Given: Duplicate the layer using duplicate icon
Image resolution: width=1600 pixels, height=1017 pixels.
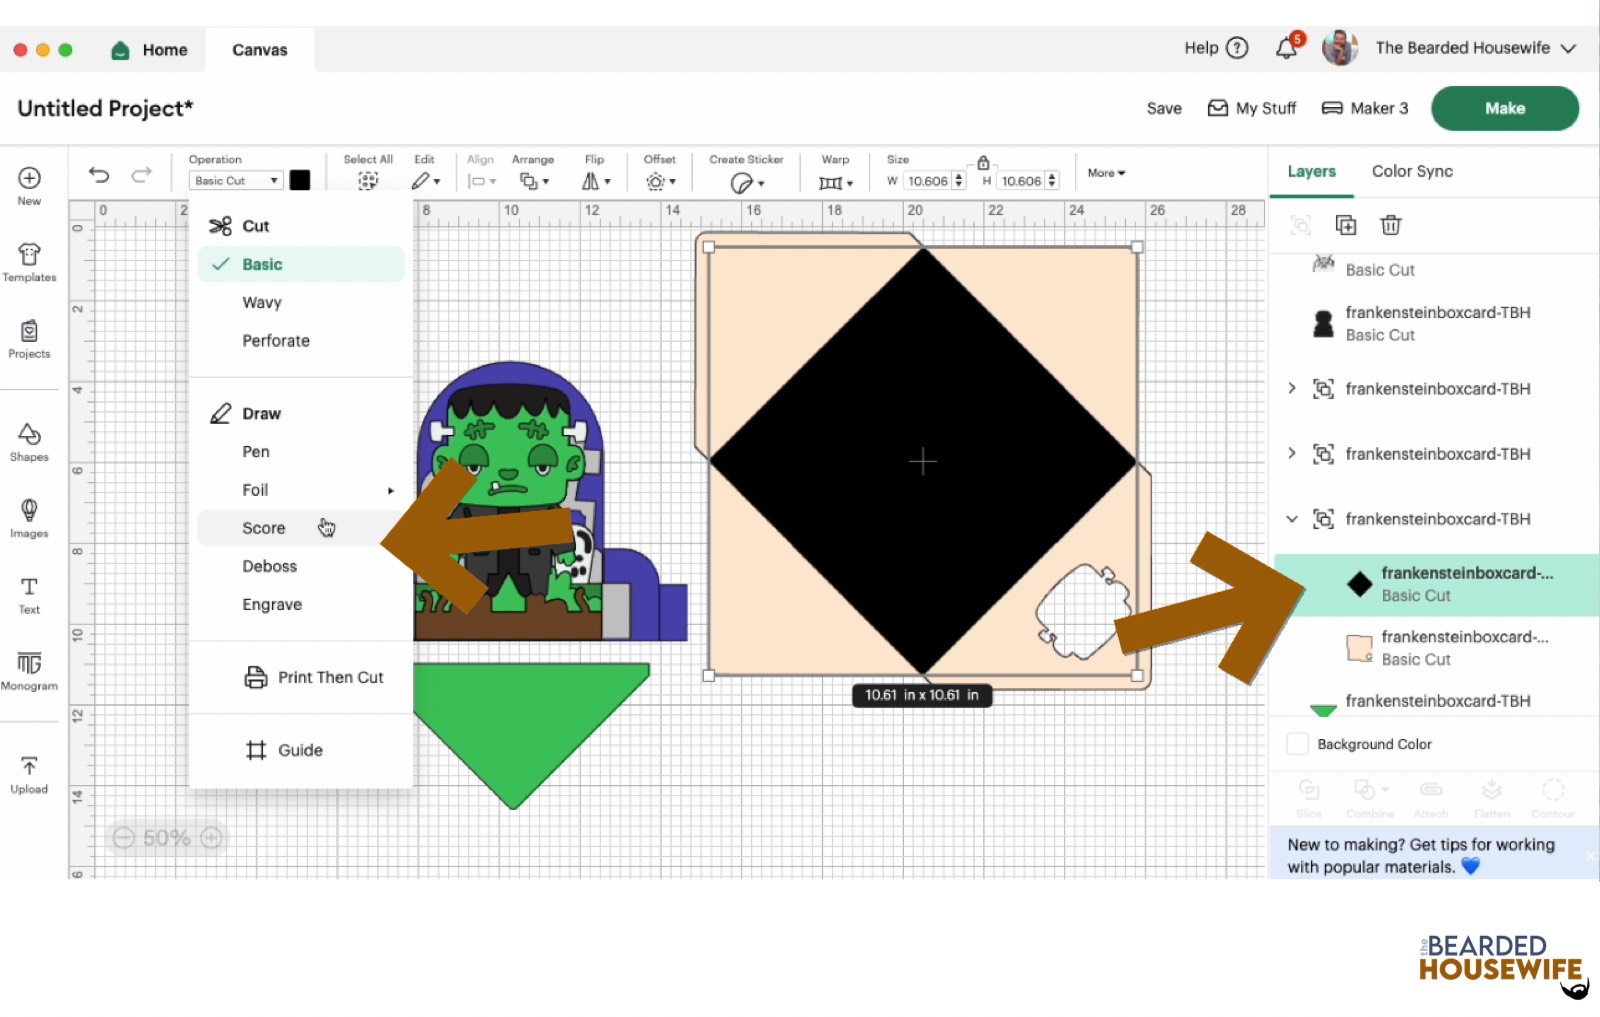Looking at the screenshot, I should [1346, 225].
